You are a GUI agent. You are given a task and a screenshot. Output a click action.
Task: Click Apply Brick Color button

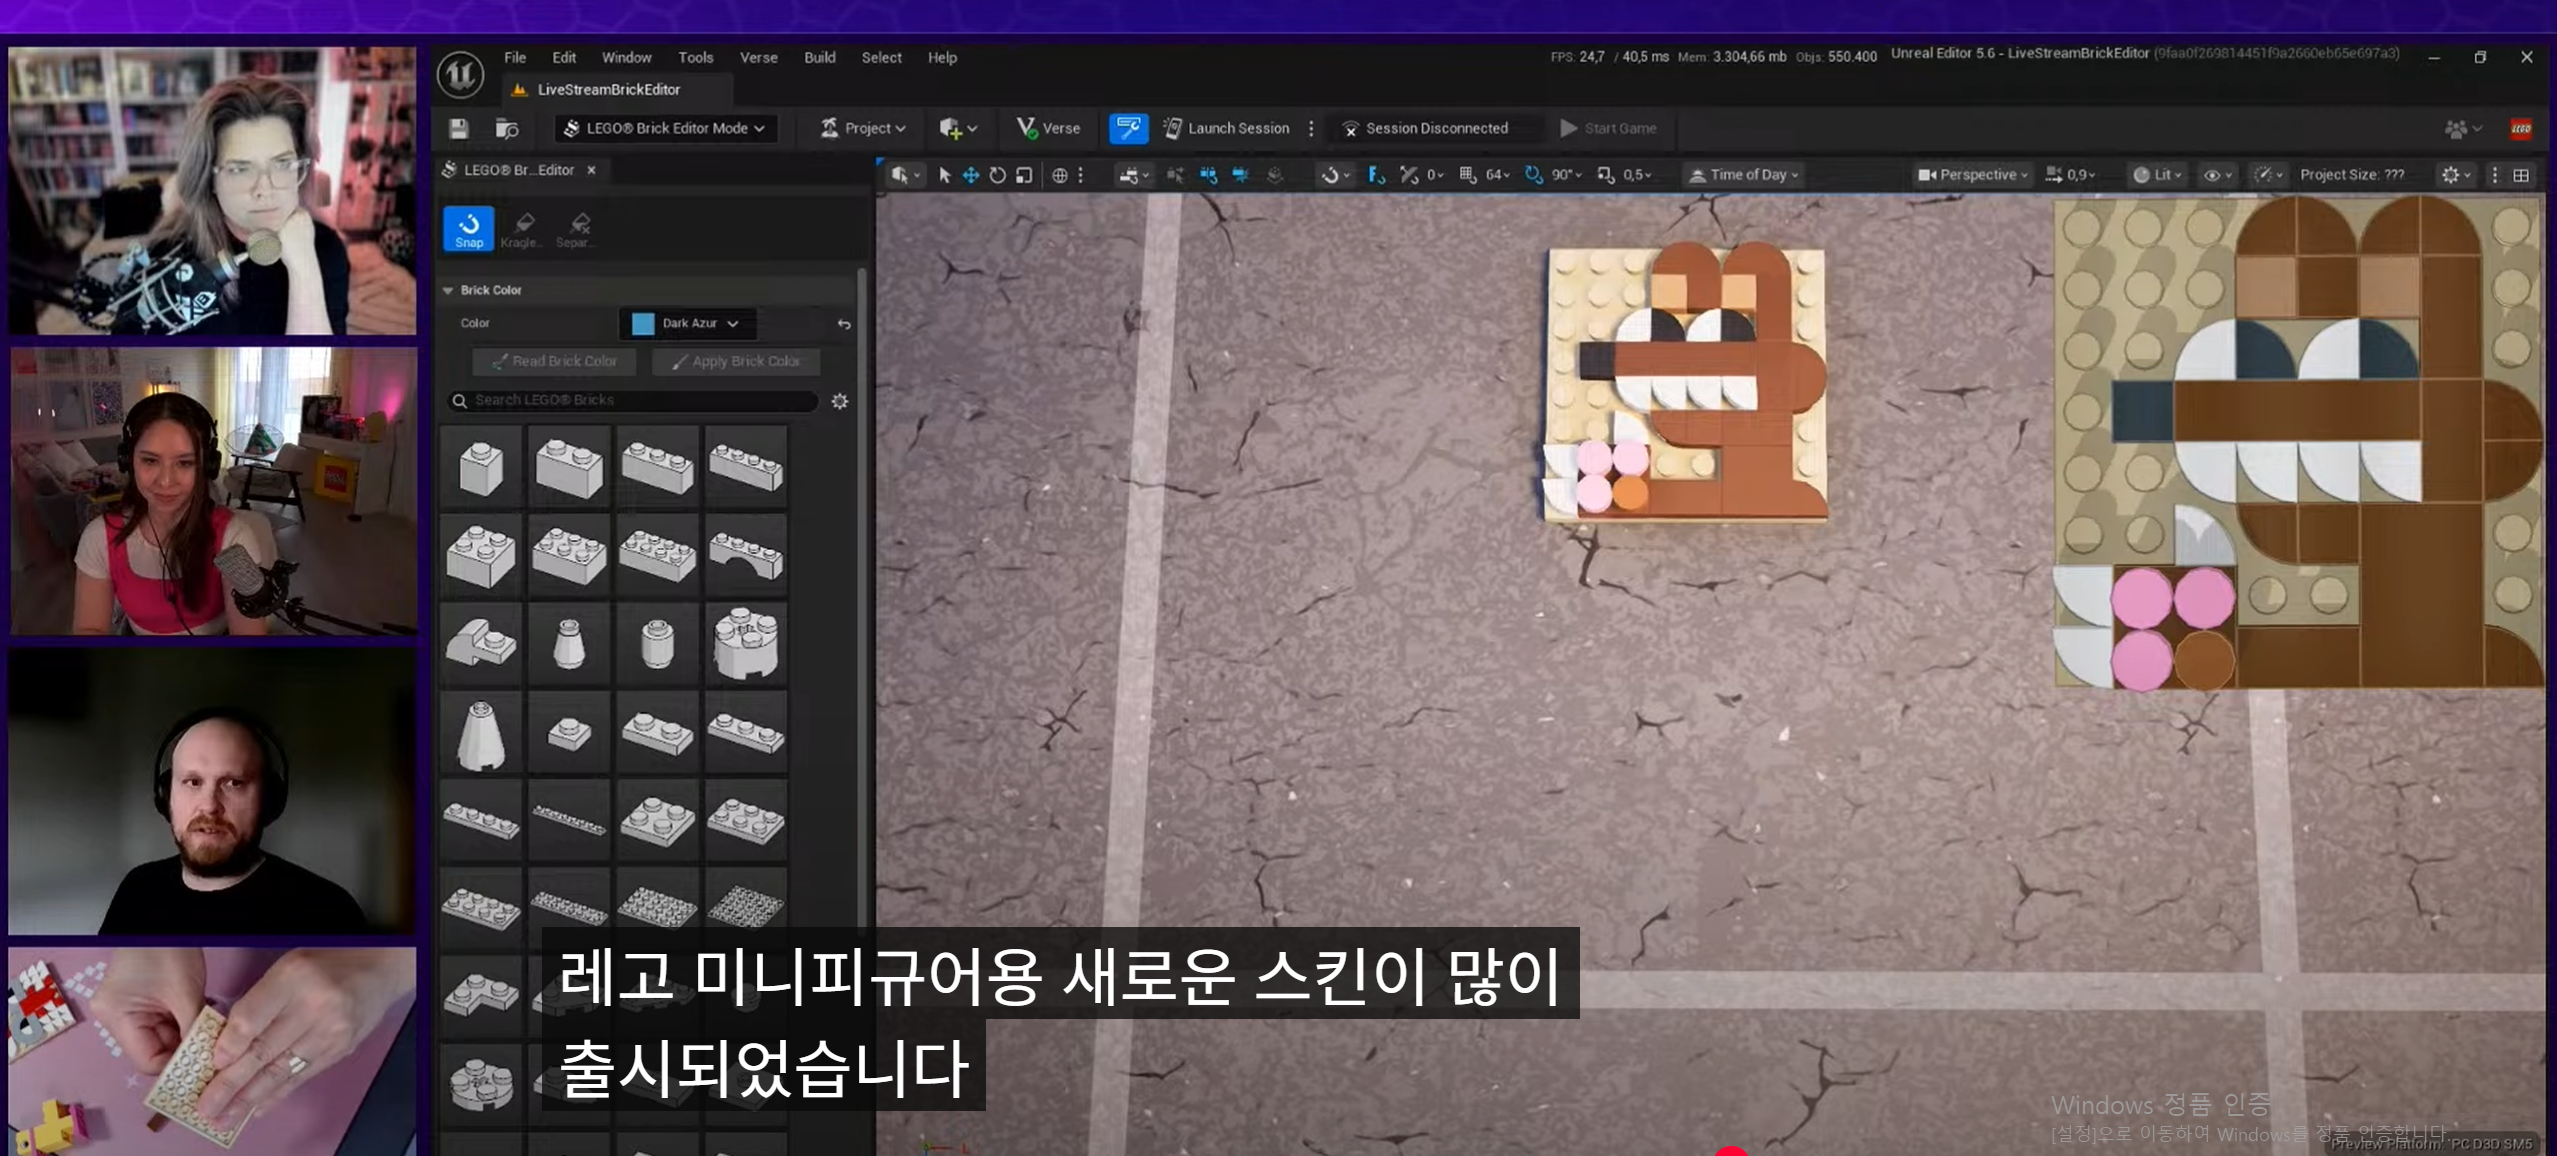(735, 361)
